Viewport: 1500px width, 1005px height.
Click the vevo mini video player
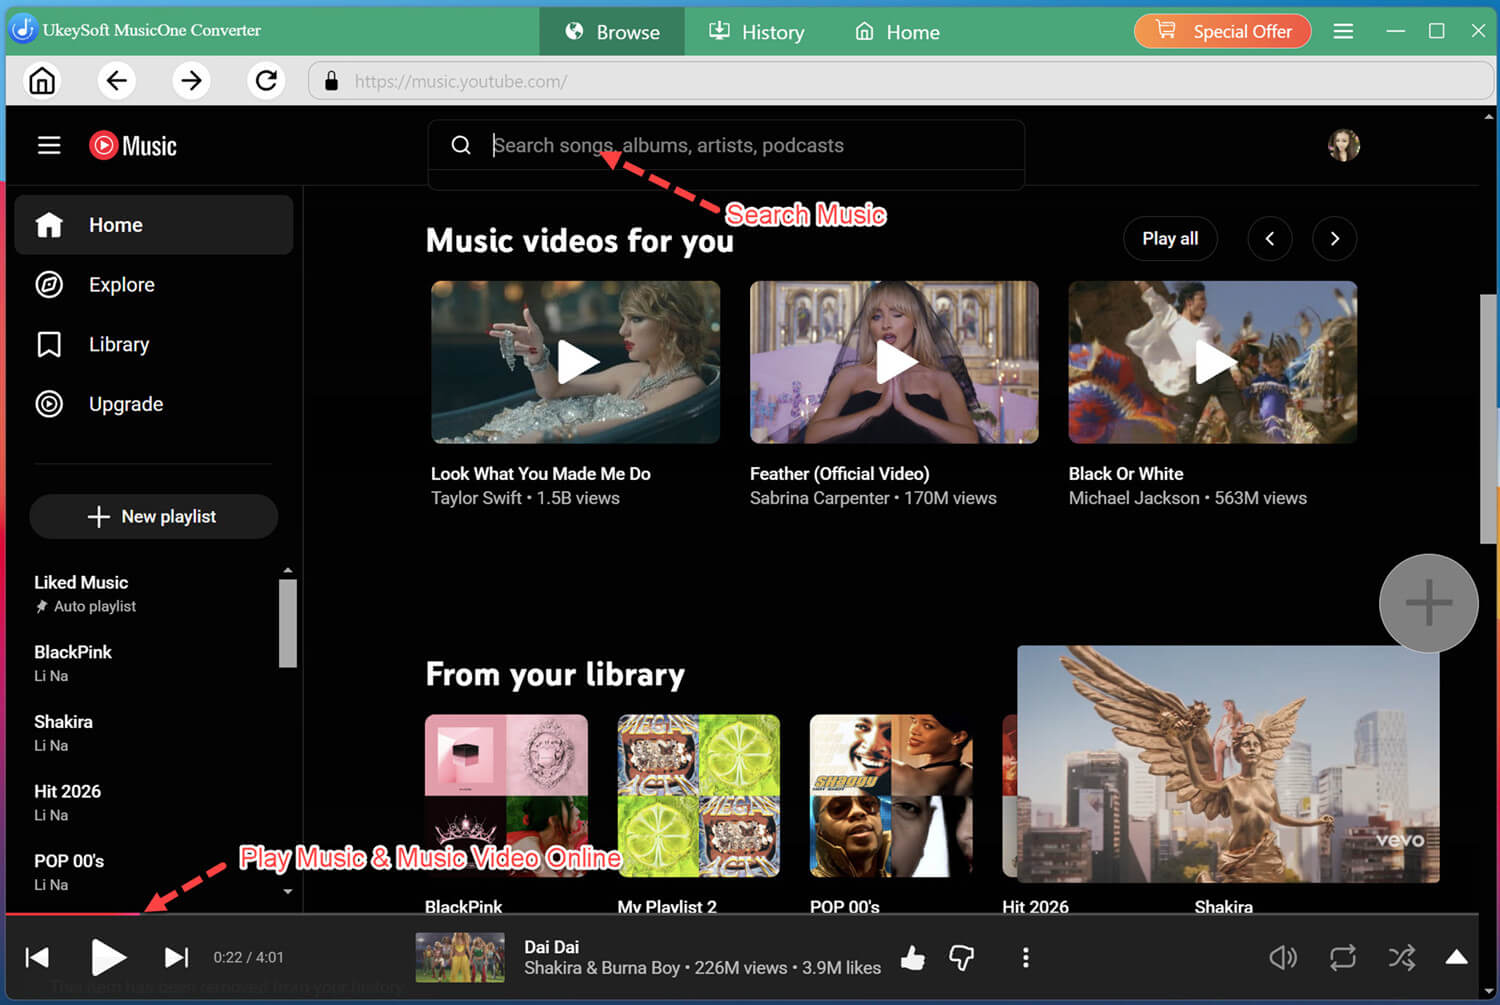(1228, 764)
